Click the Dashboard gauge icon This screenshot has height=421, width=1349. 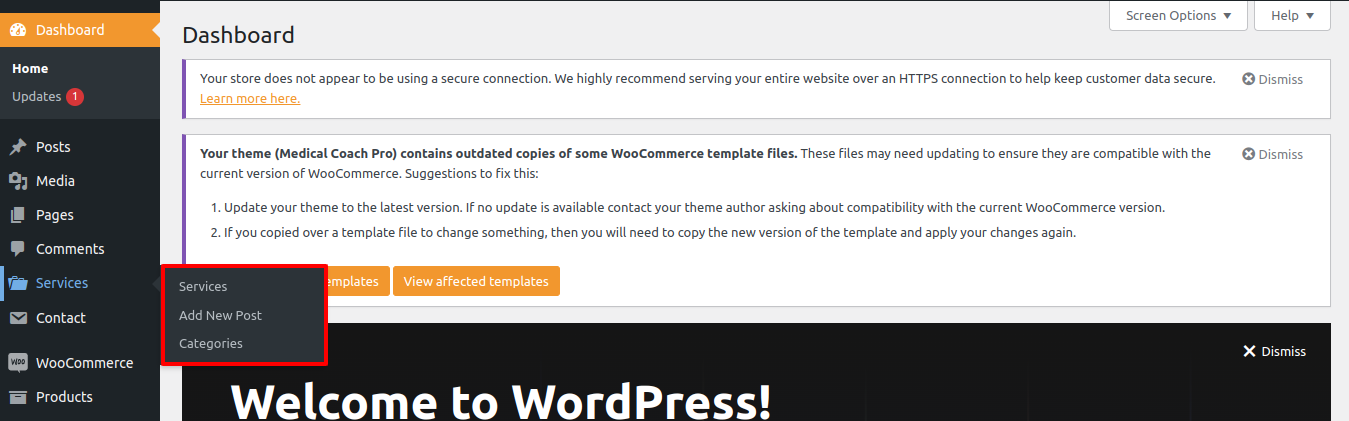tap(18, 30)
